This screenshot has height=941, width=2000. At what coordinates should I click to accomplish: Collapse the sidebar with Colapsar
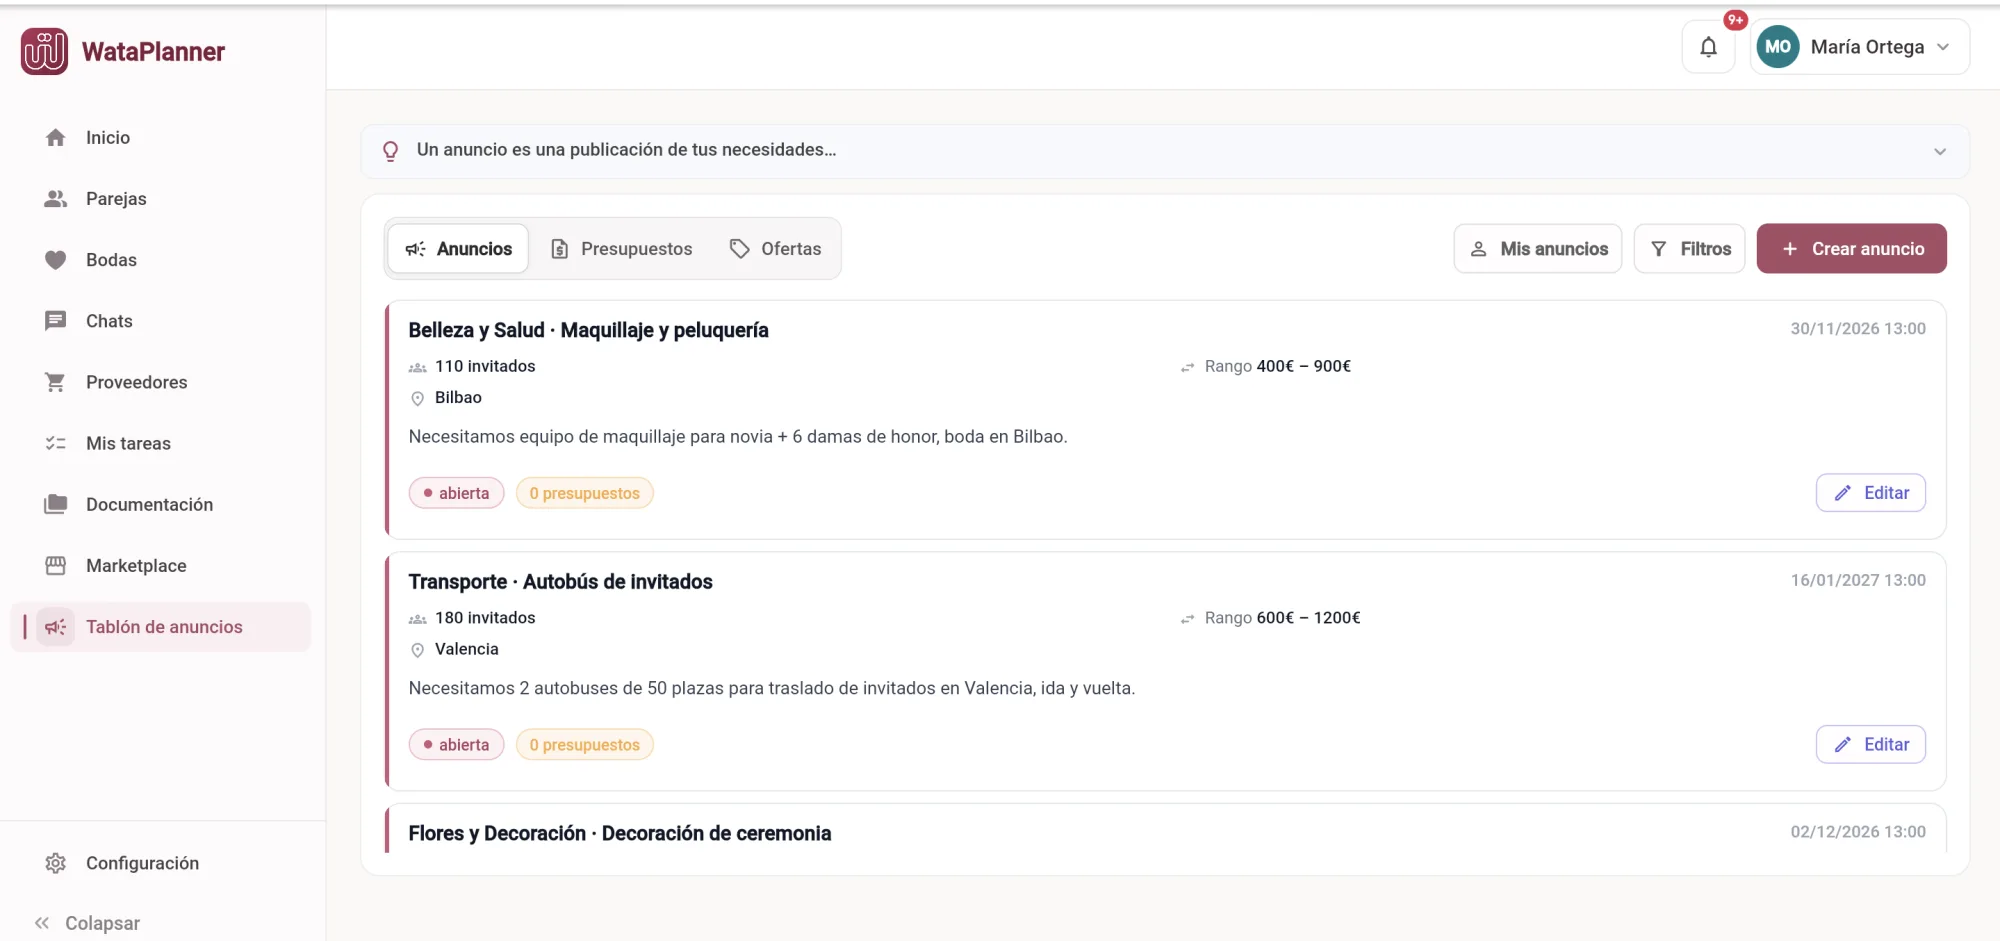click(x=87, y=923)
